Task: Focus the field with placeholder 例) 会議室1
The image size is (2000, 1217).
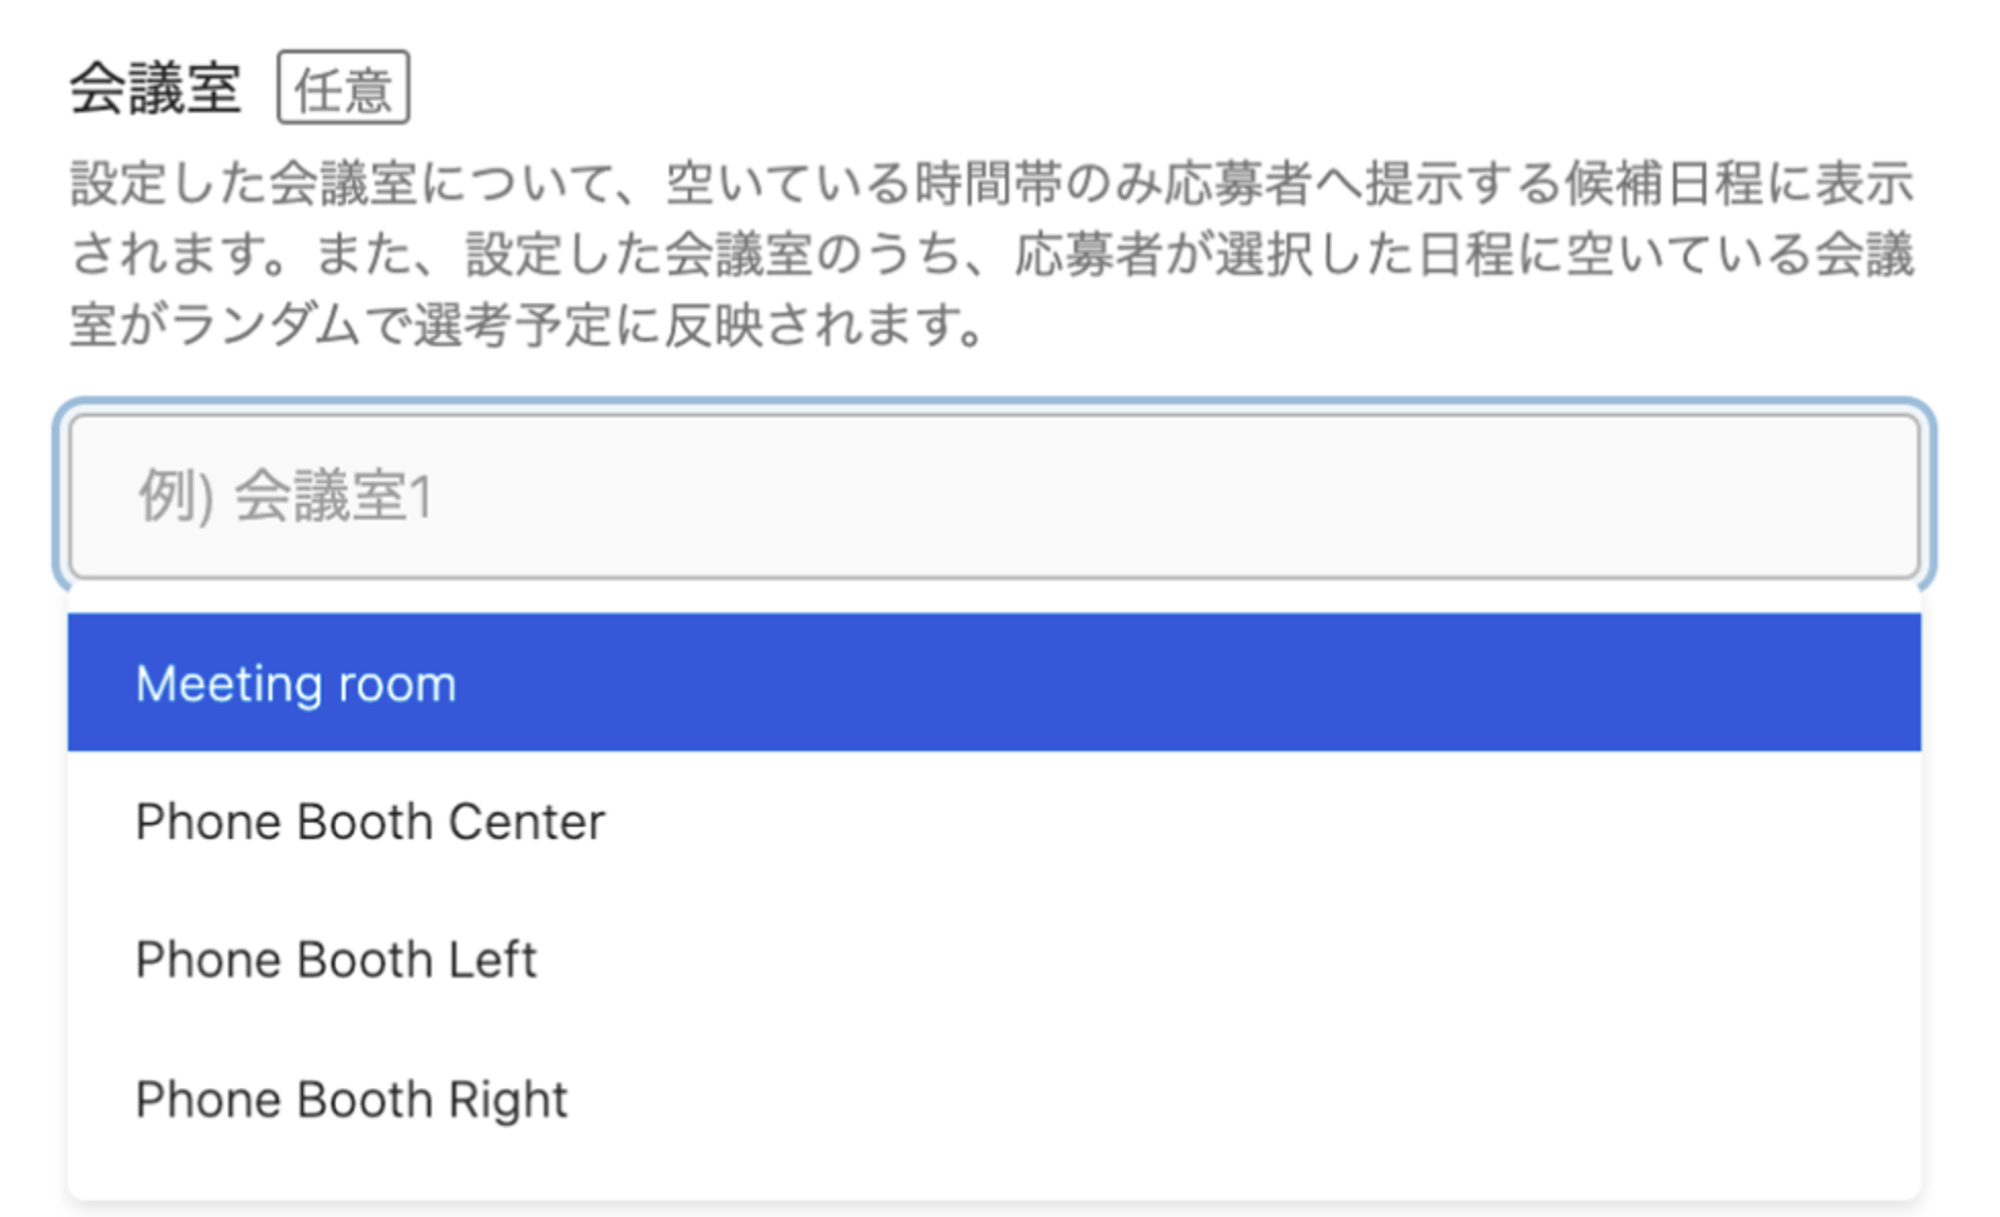Action: click(994, 497)
